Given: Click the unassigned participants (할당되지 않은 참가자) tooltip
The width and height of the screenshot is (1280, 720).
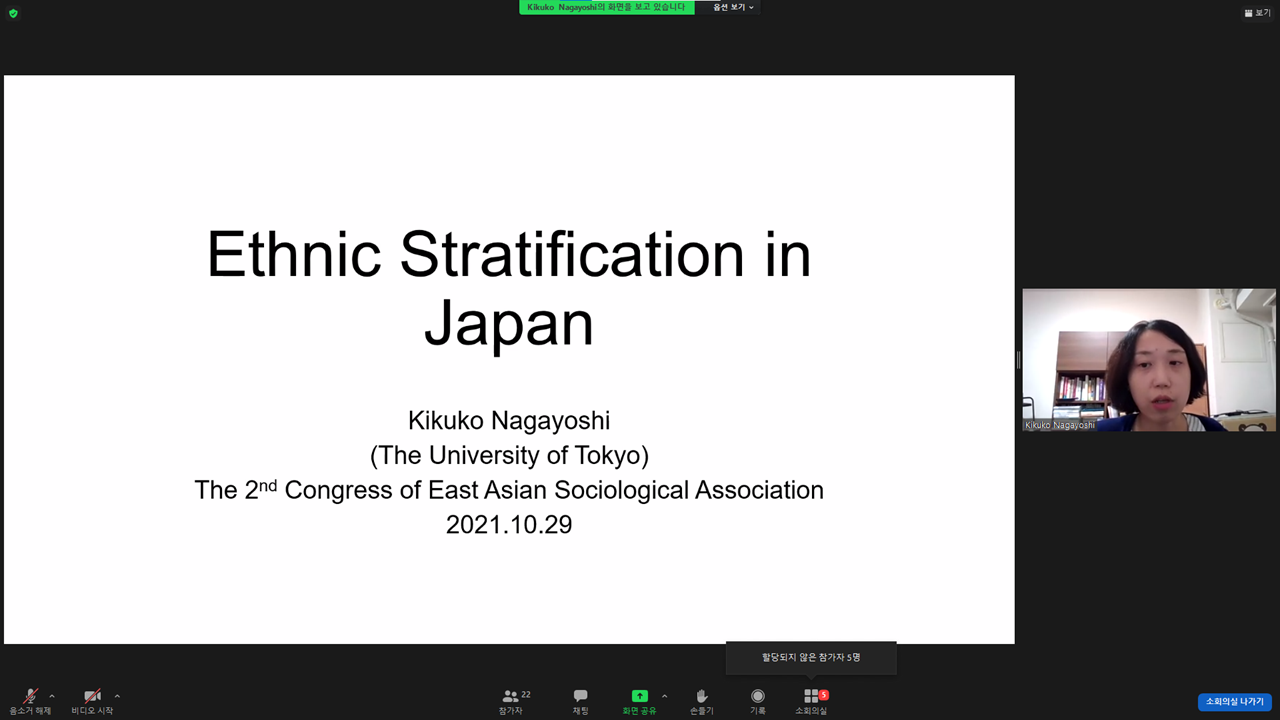Looking at the screenshot, I should tap(811, 657).
